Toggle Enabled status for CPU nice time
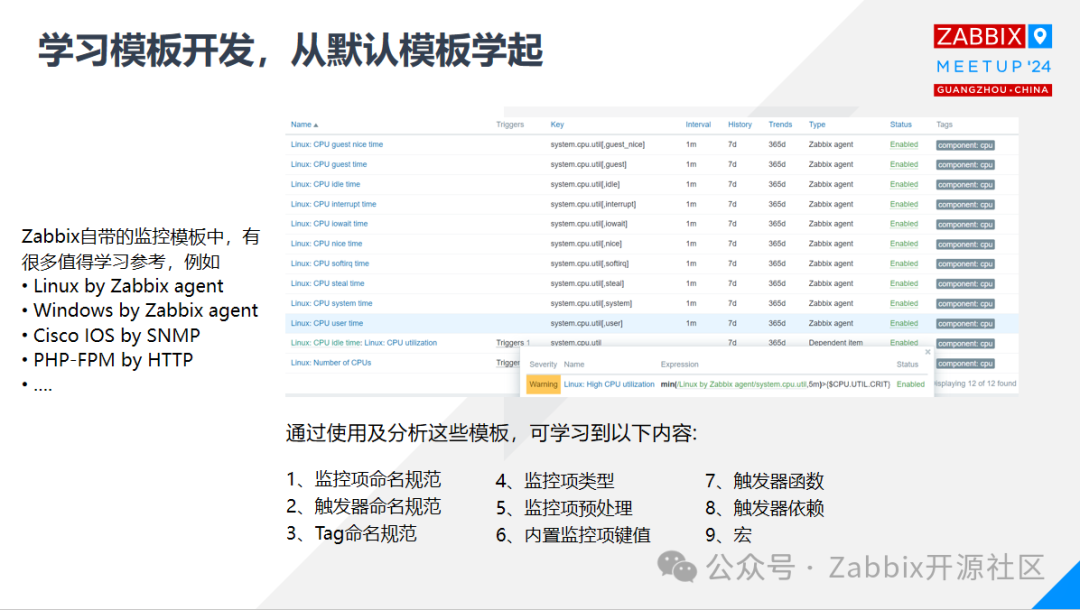1080x610 pixels. [x=904, y=244]
